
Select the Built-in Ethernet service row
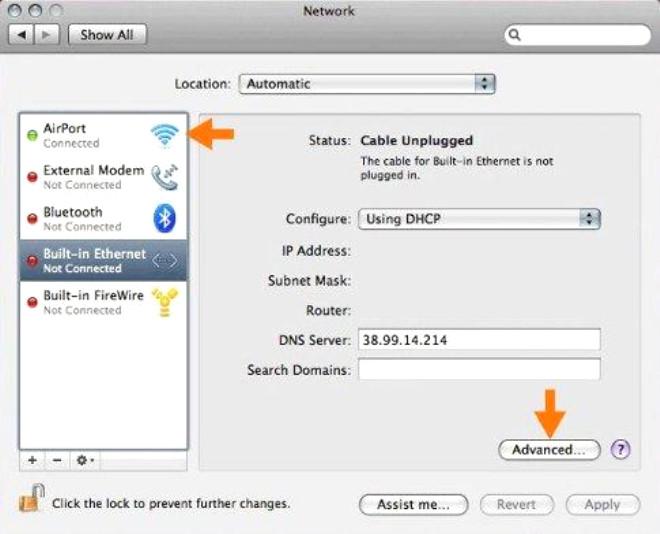coord(103,260)
